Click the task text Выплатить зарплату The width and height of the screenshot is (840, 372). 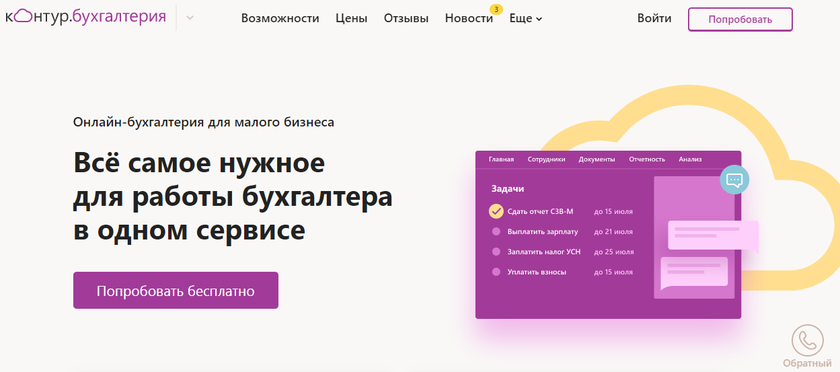[x=543, y=232]
